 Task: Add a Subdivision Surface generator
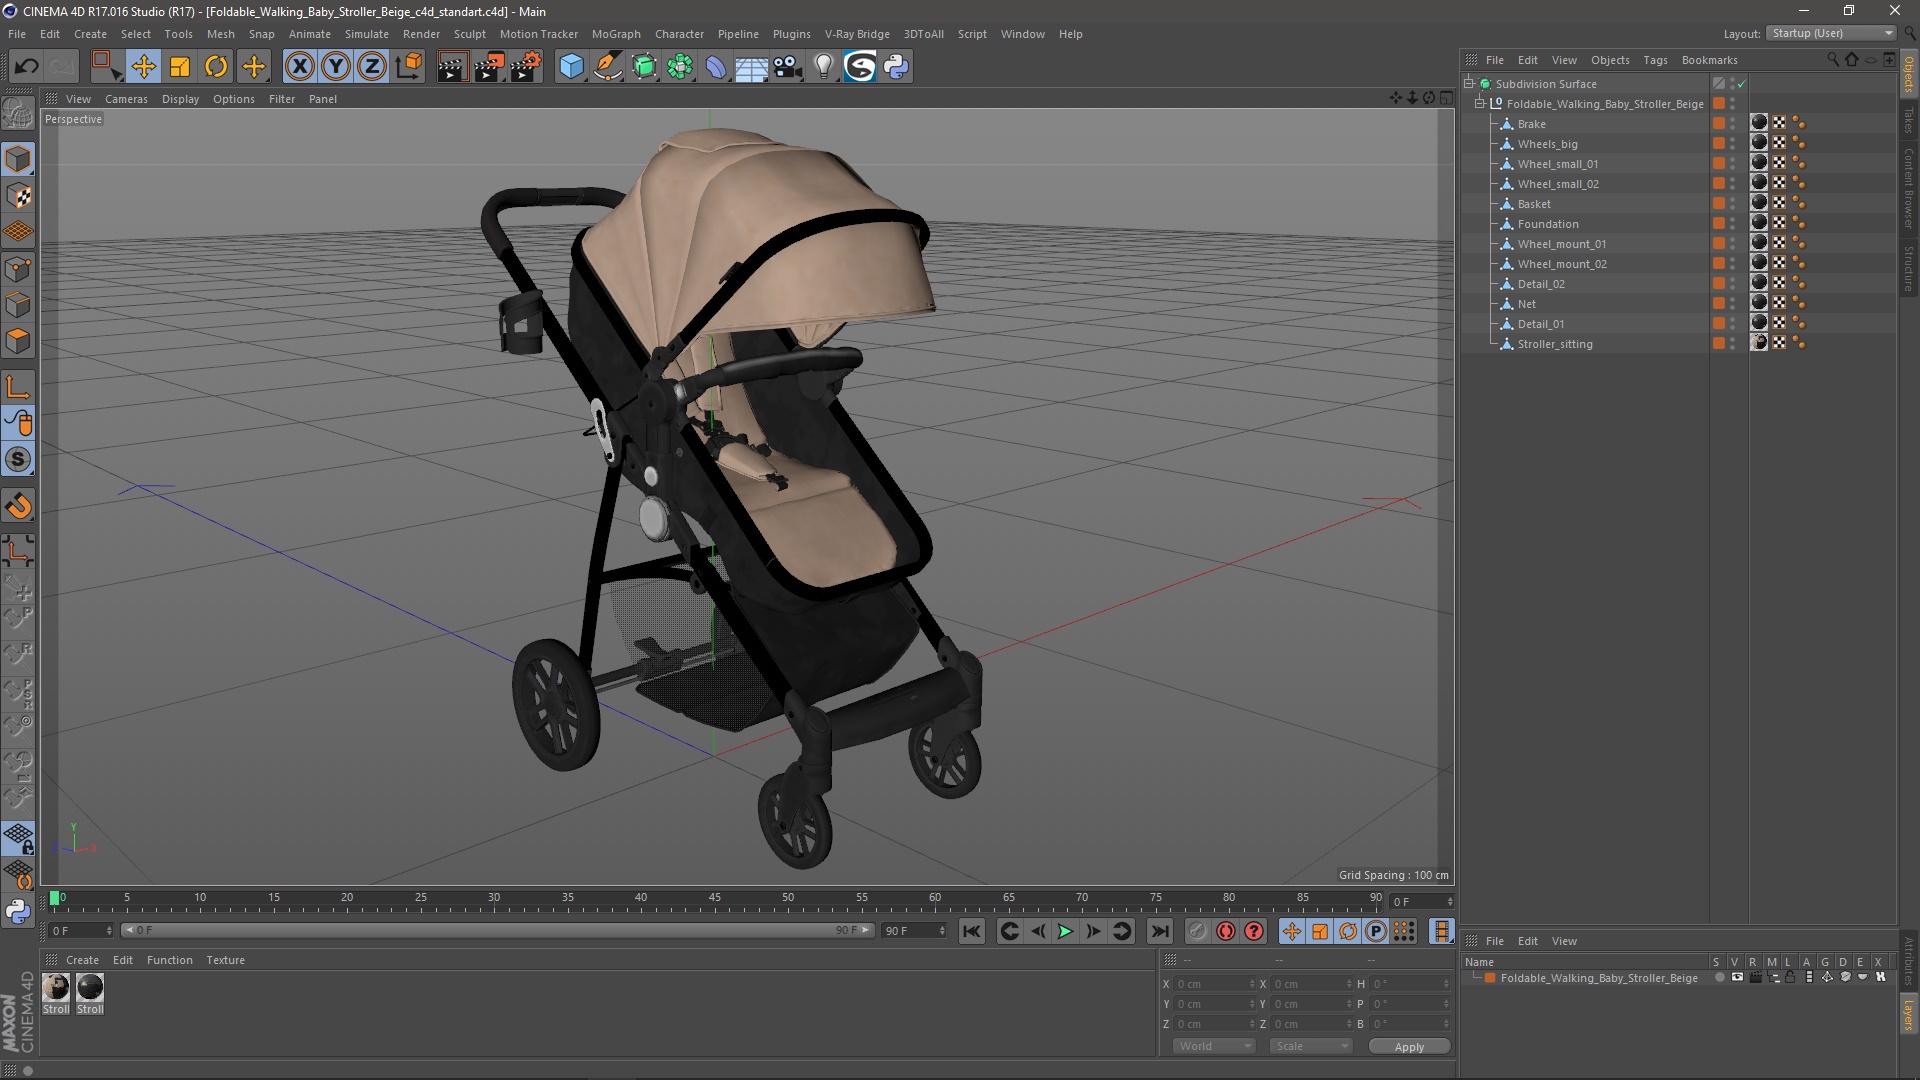(x=644, y=67)
